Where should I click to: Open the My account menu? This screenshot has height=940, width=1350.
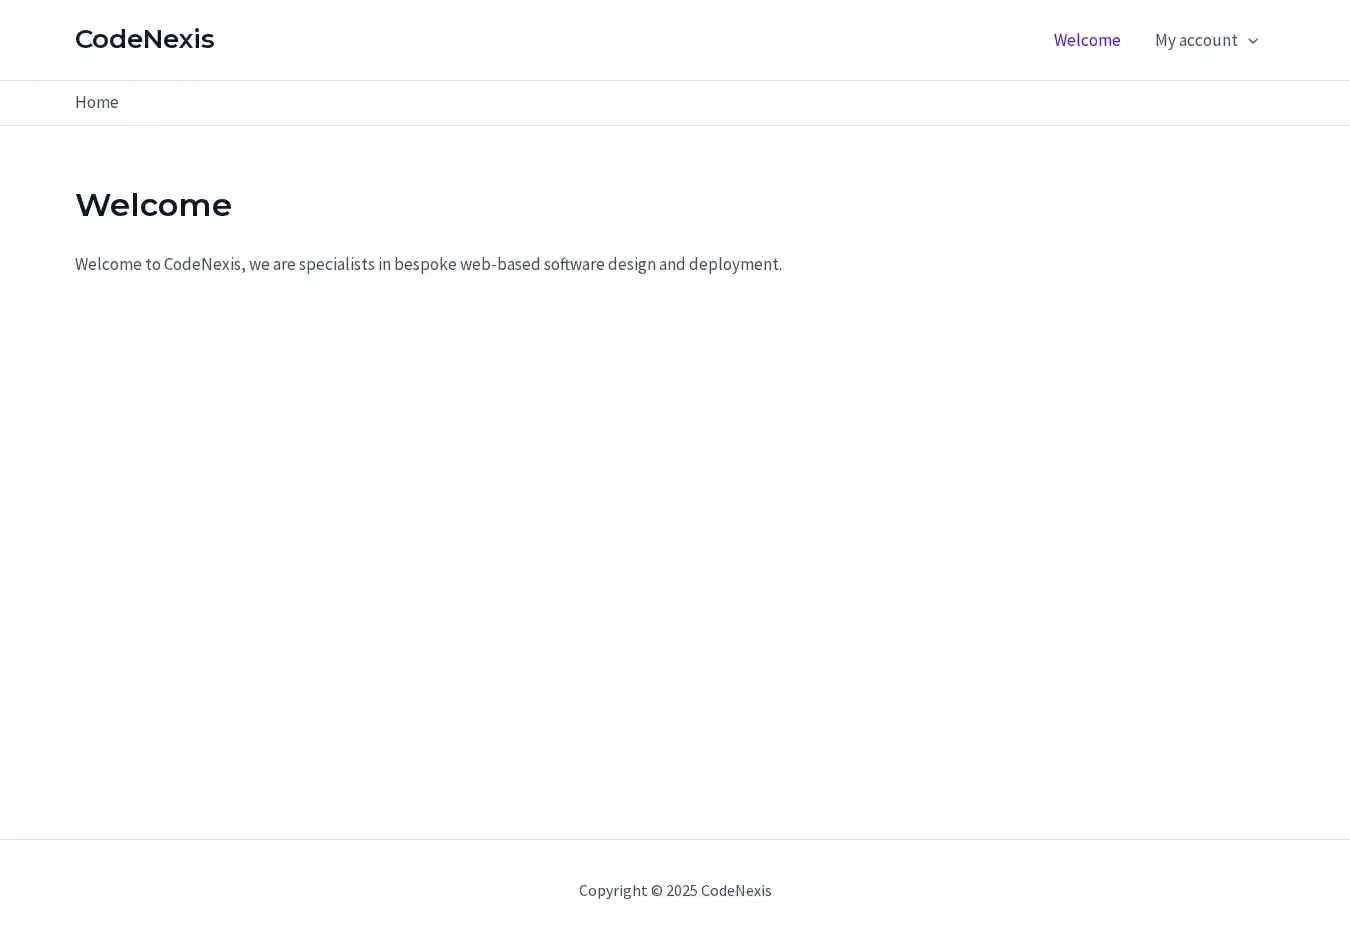pos(1196,40)
